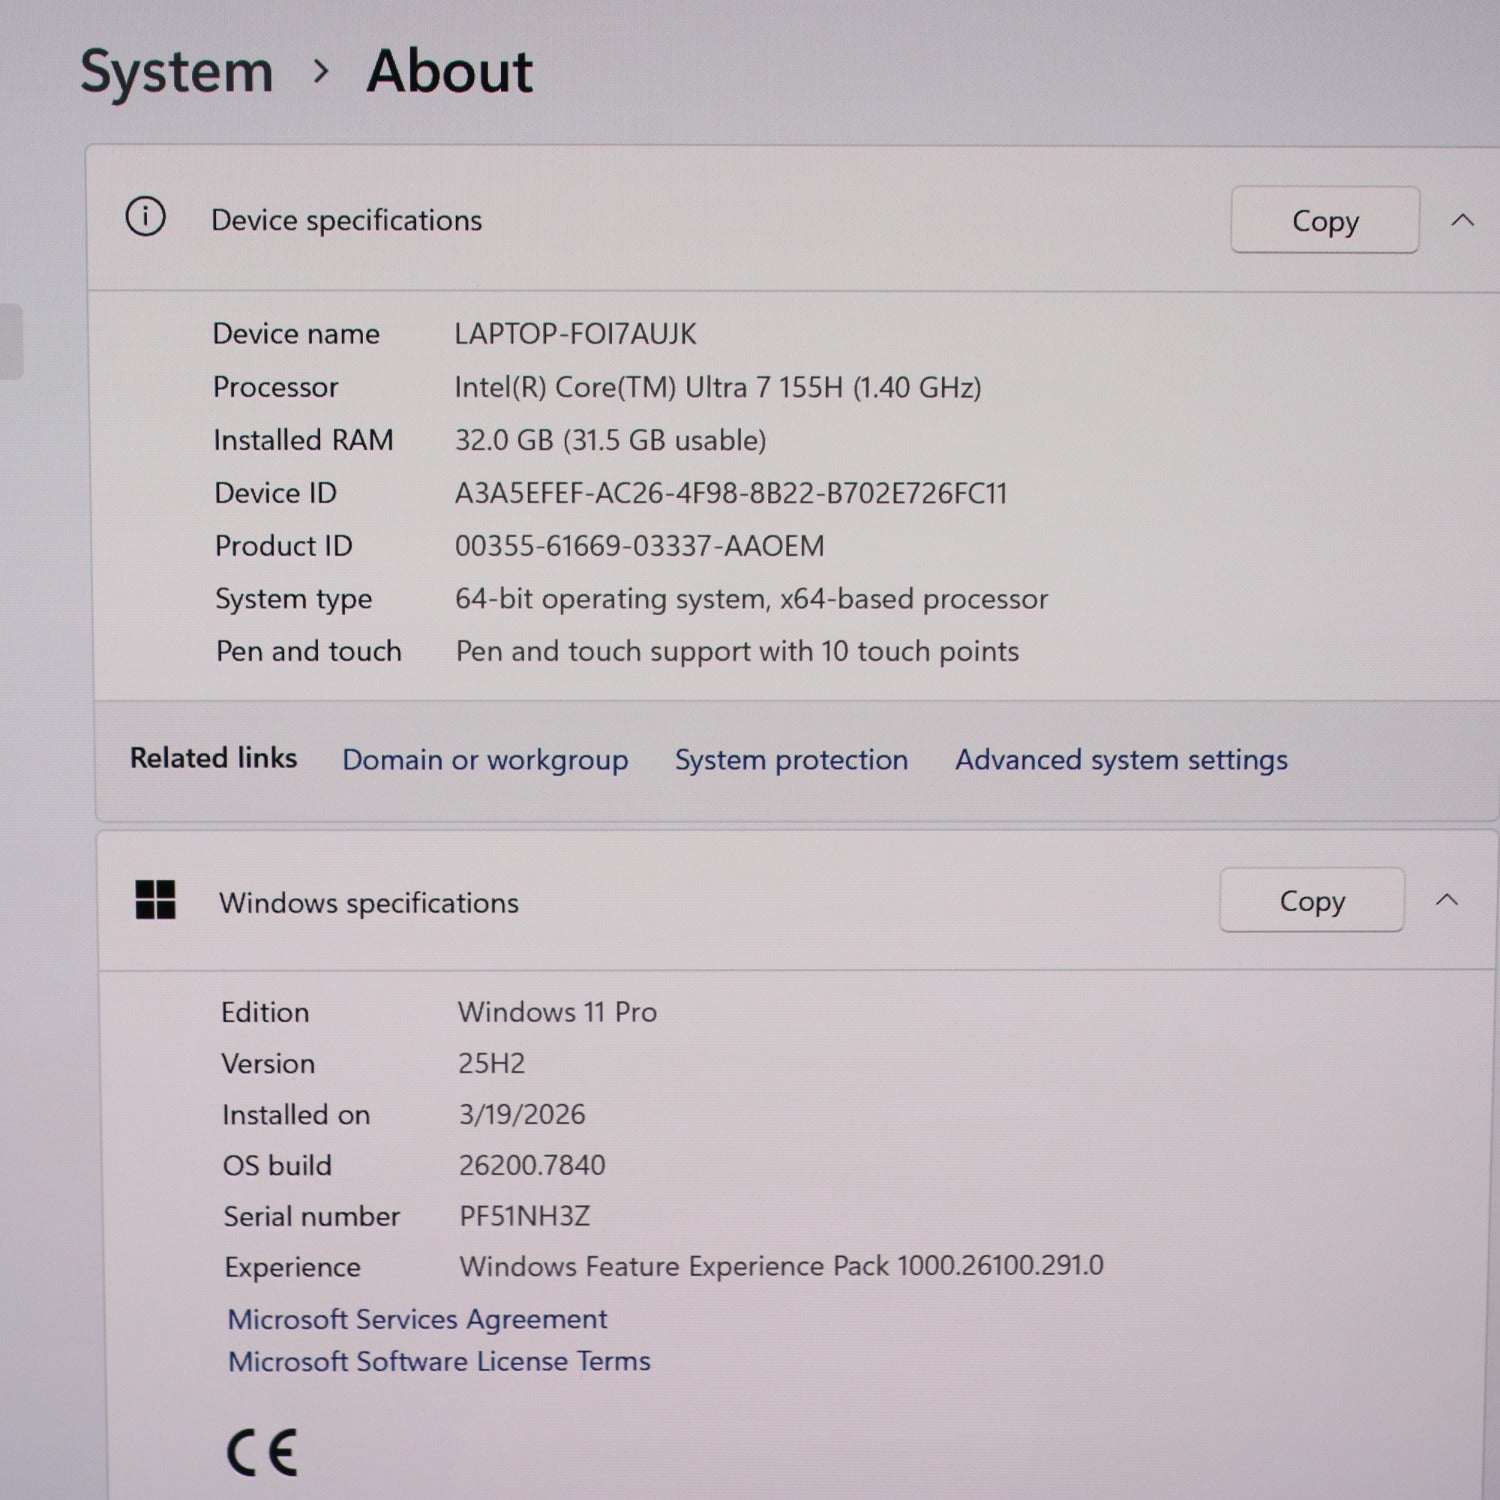Go back to System in breadcrumb
Image resolution: width=1500 pixels, height=1500 pixels.
[176, 72]
